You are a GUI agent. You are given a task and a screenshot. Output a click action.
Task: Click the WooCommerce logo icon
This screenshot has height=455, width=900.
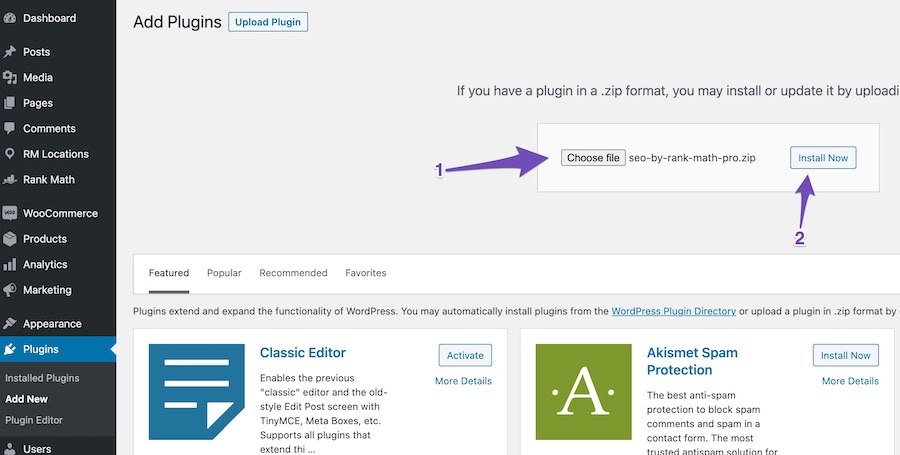pos(9,213)
